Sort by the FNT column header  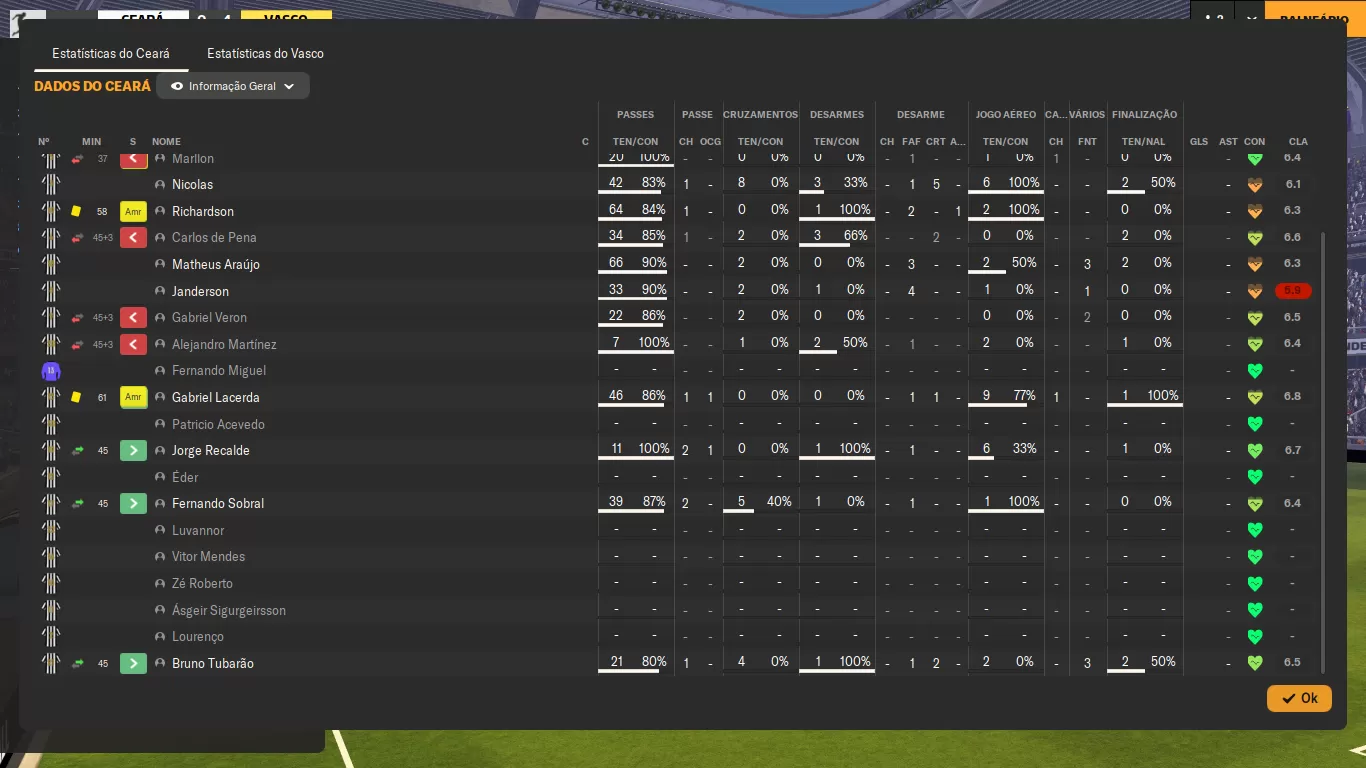[1087, 142]
